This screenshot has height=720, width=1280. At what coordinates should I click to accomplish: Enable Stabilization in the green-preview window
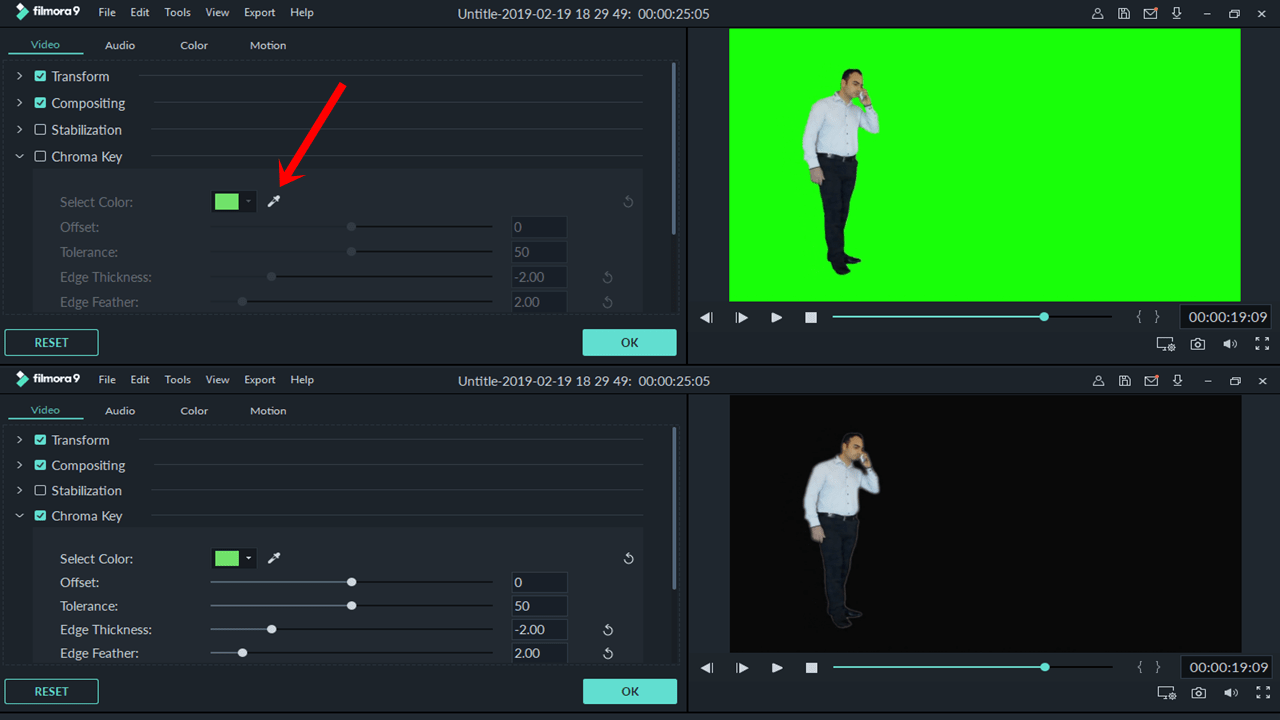click(40, 130)
